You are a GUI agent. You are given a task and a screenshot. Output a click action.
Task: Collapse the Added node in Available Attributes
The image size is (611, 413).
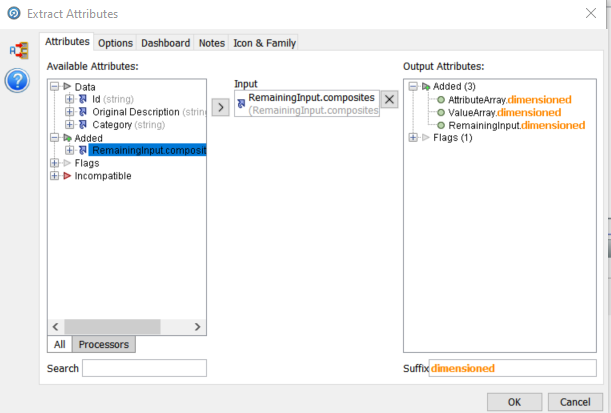coord(55,138)
